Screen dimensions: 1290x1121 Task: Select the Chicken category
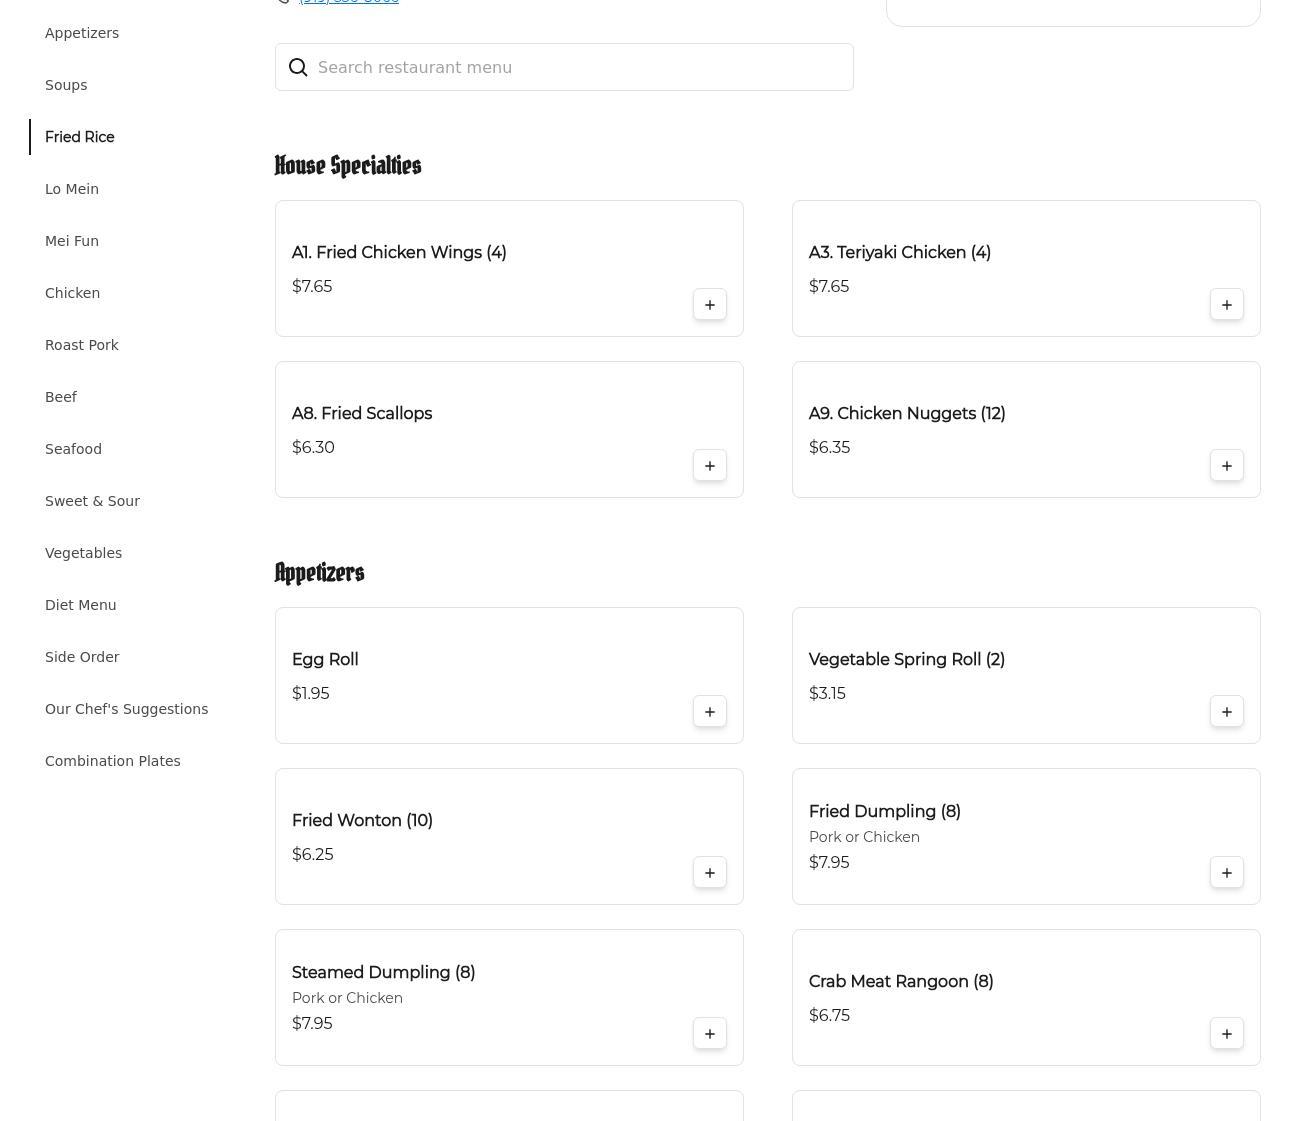click(x=73, y=293)
